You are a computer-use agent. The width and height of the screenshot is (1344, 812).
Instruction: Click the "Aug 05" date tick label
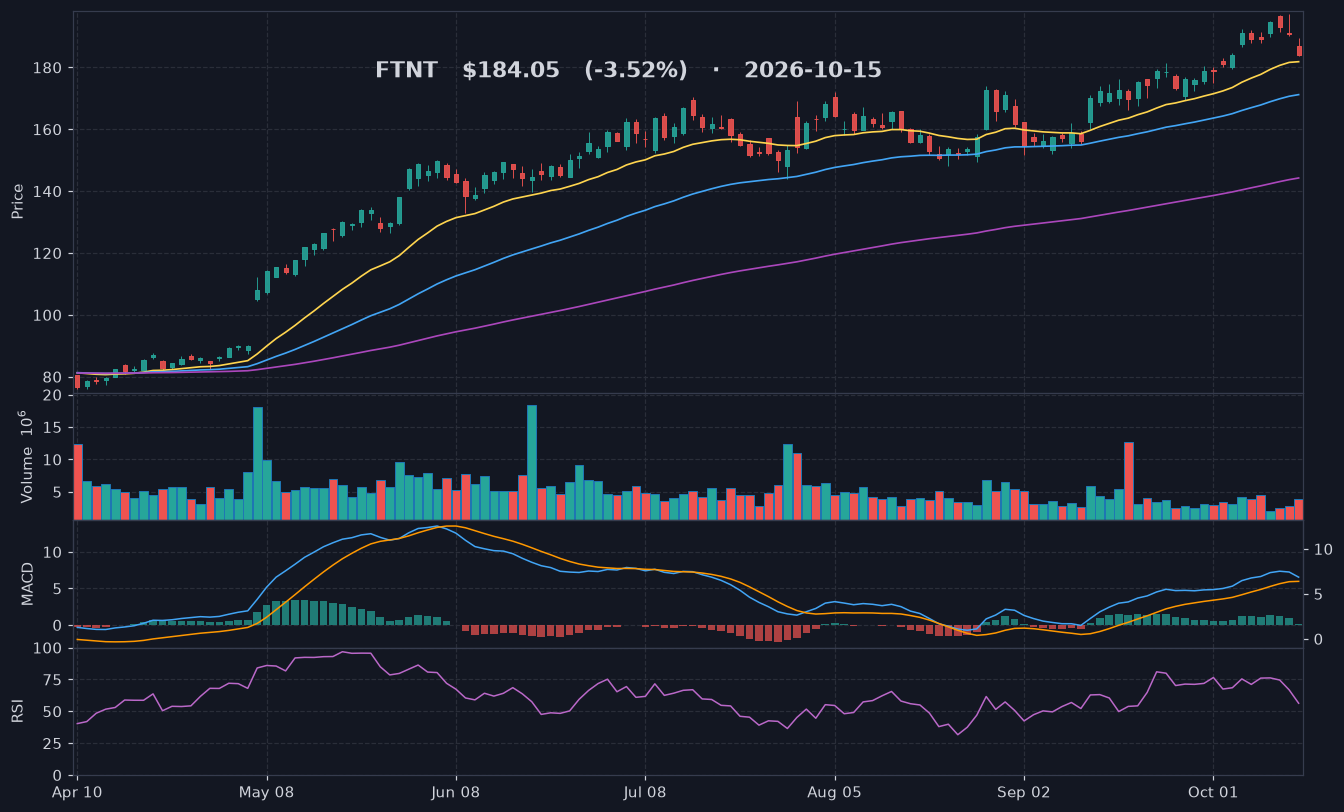pos(834,793)
